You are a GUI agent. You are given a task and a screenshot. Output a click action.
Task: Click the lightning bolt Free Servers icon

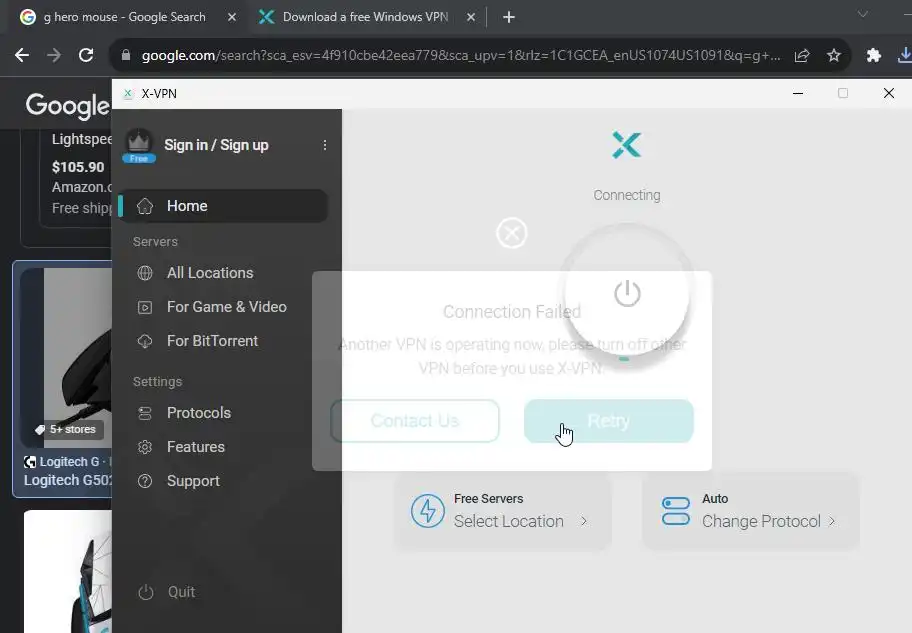click(428, 511)
